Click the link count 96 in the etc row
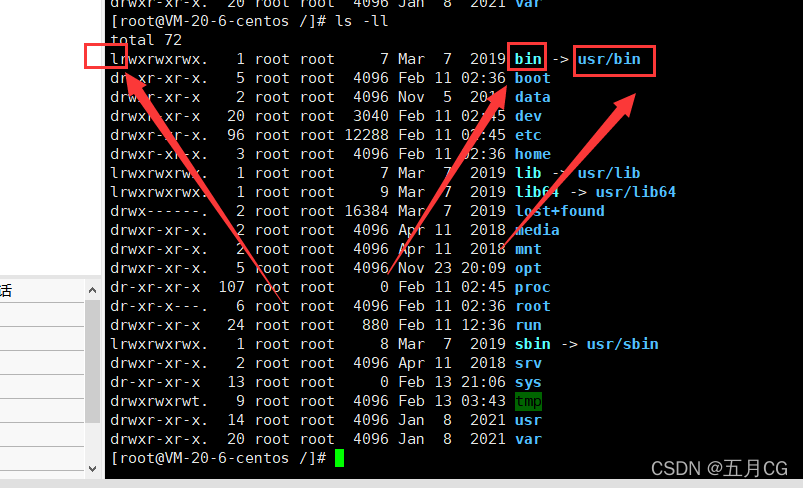The width and height of the screenshot is (803, 488). pos(236,135)
